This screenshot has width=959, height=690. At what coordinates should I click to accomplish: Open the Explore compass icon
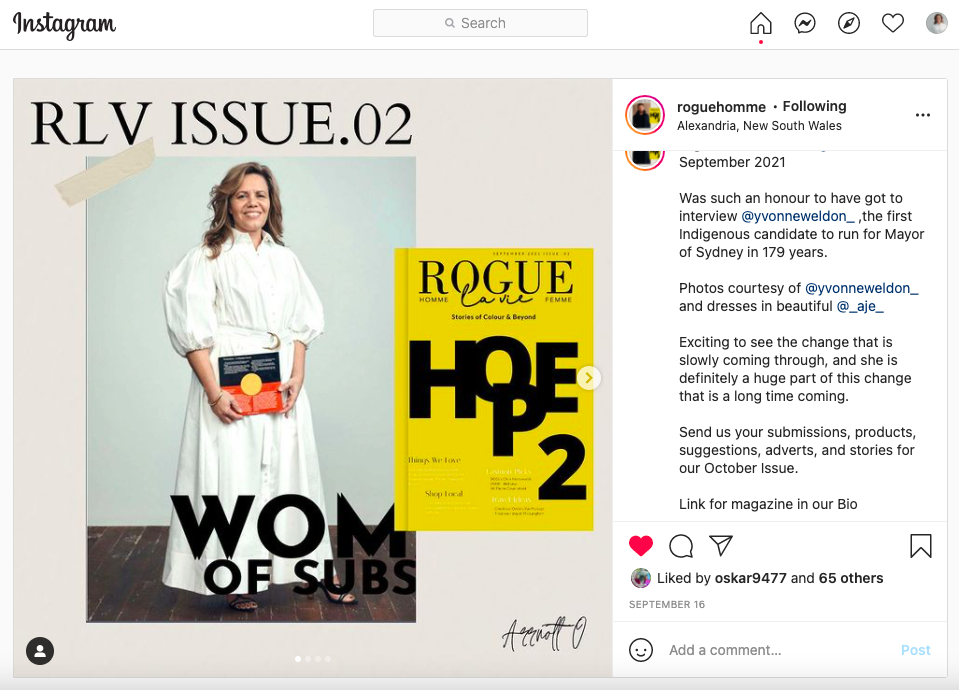[849, 24]
